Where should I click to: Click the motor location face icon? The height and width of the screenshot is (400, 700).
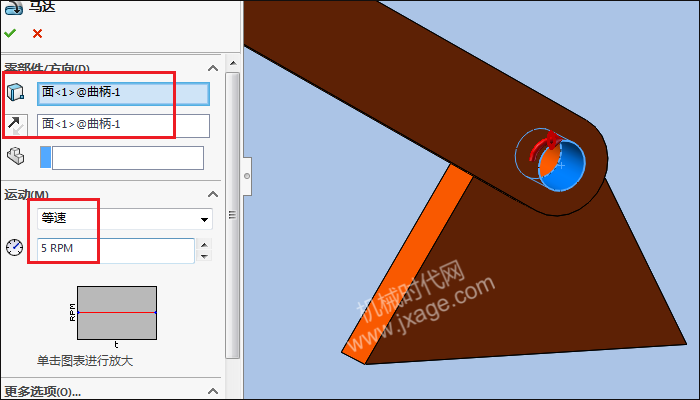point(15,92)
